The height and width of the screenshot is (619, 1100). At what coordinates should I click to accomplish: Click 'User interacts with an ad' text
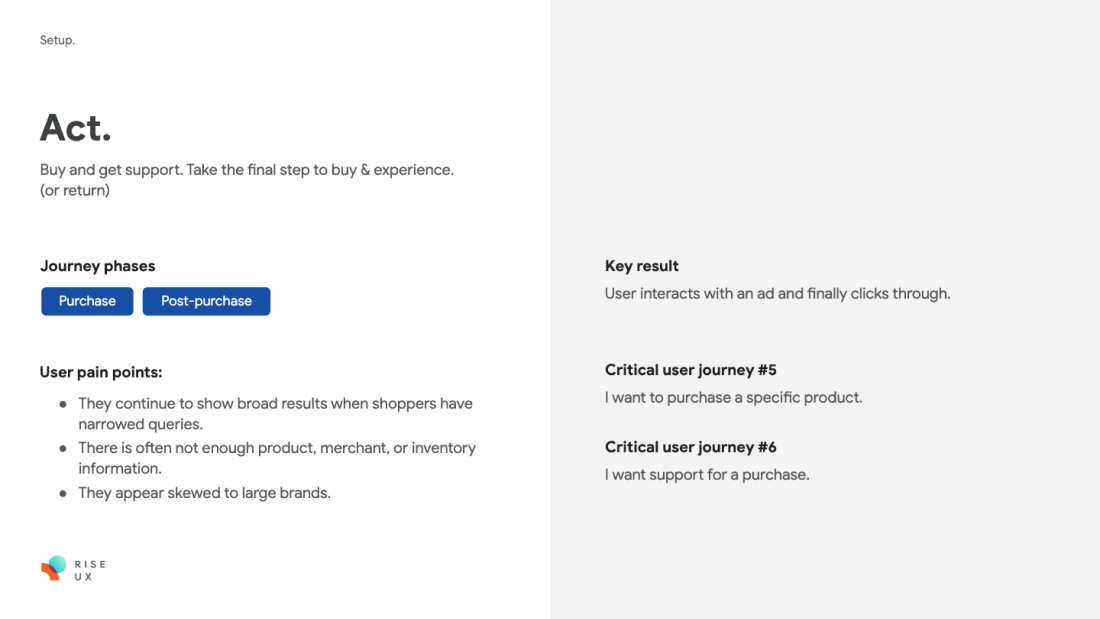coord(777,293)
